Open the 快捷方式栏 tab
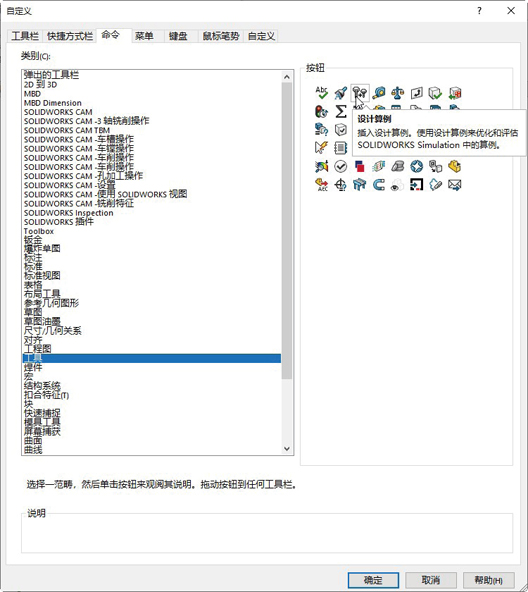The height and width of the screenshot is (592, 528). 69,36
